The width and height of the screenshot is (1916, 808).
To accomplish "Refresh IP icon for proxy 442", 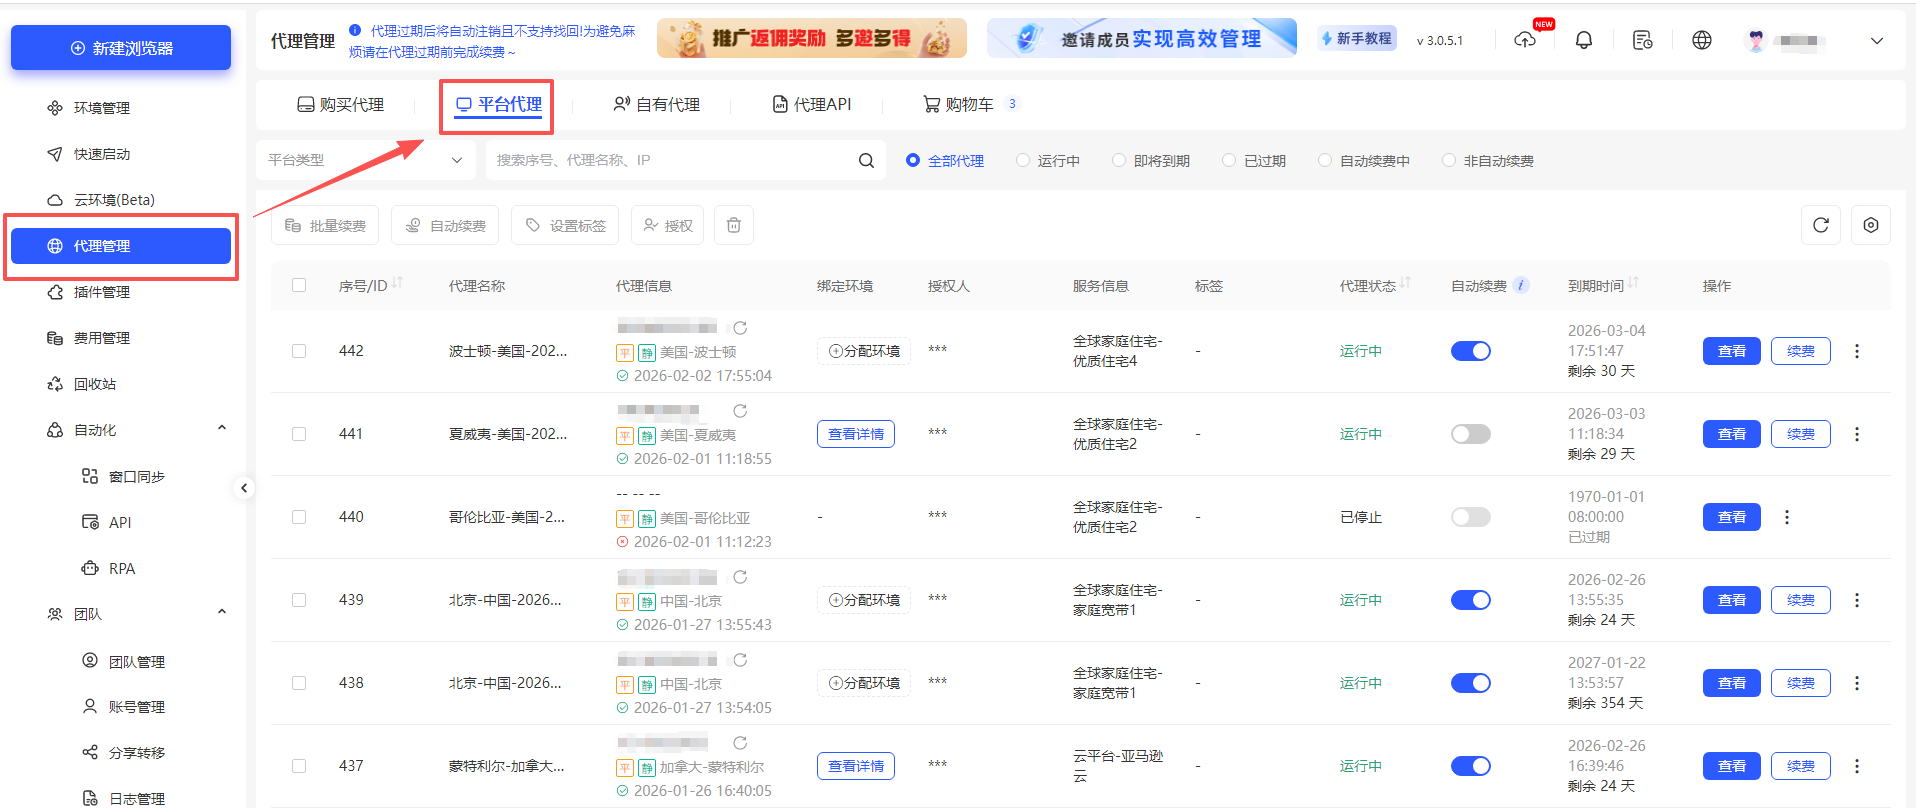I will click(740, 328).
